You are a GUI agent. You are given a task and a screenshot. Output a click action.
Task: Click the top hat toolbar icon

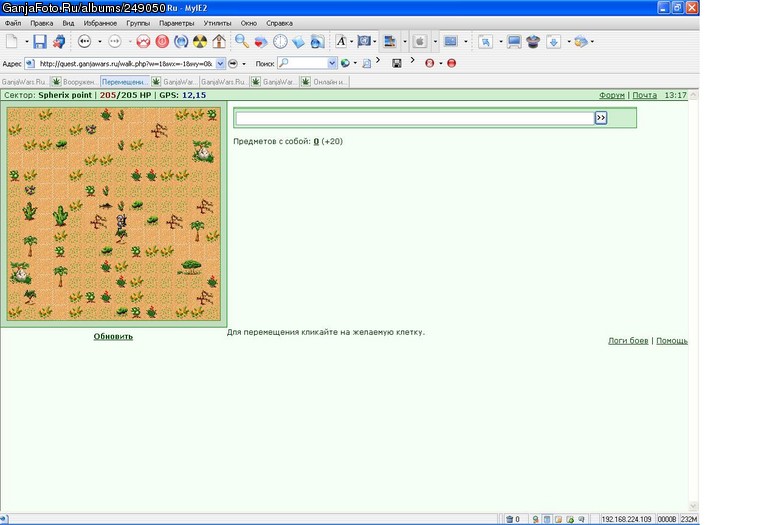click(x=533, y=41)
